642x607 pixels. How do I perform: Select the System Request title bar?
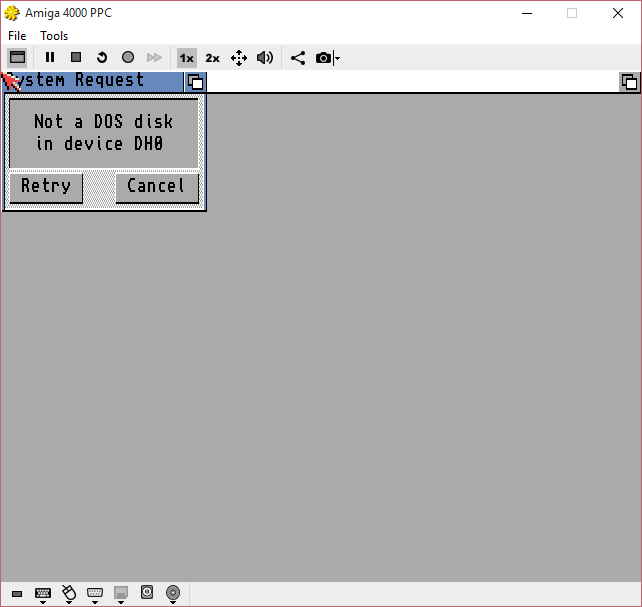click(93, 82)
